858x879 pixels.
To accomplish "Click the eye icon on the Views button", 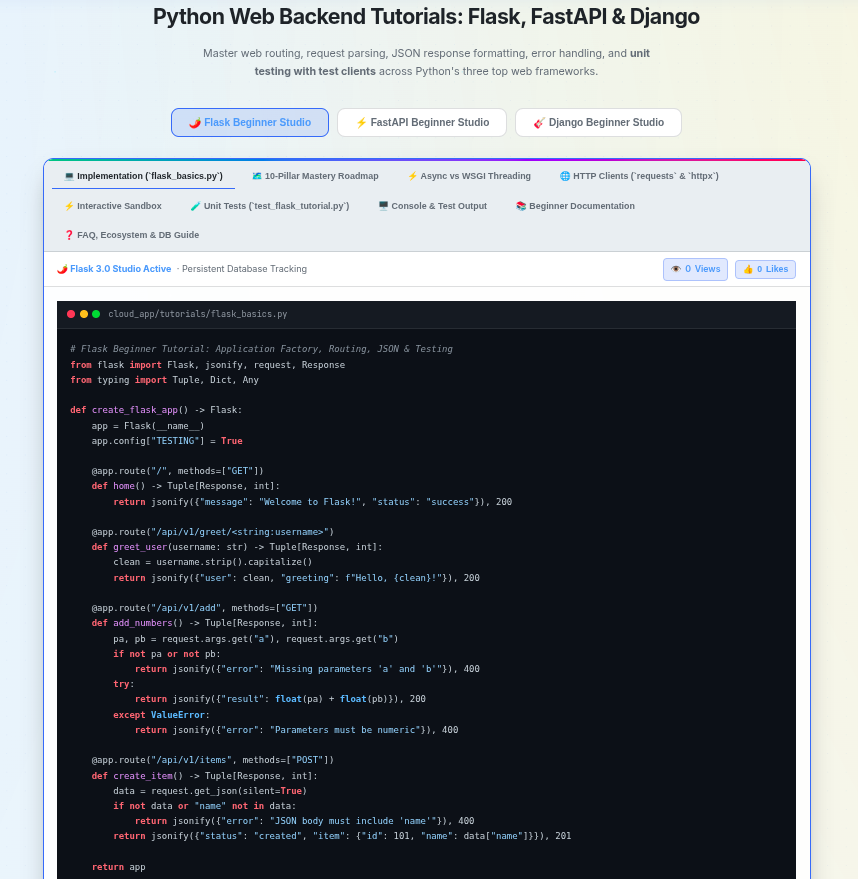I will [x=676, y=269].
